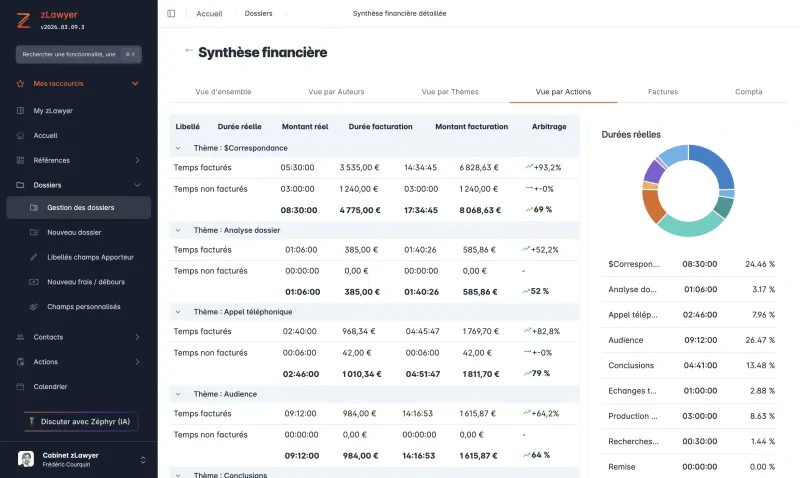This screenshot has width=800, height=478.
Task: Click the Nouveau frais / débours icon
Action: pyautogui.click(x=34, y=282)
